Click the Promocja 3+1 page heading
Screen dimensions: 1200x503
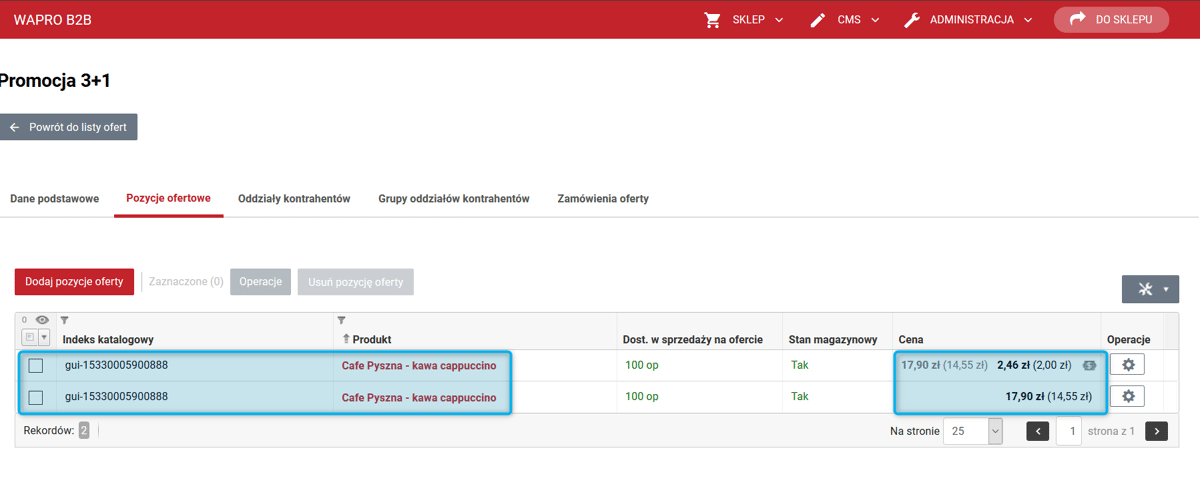(55, 81)
